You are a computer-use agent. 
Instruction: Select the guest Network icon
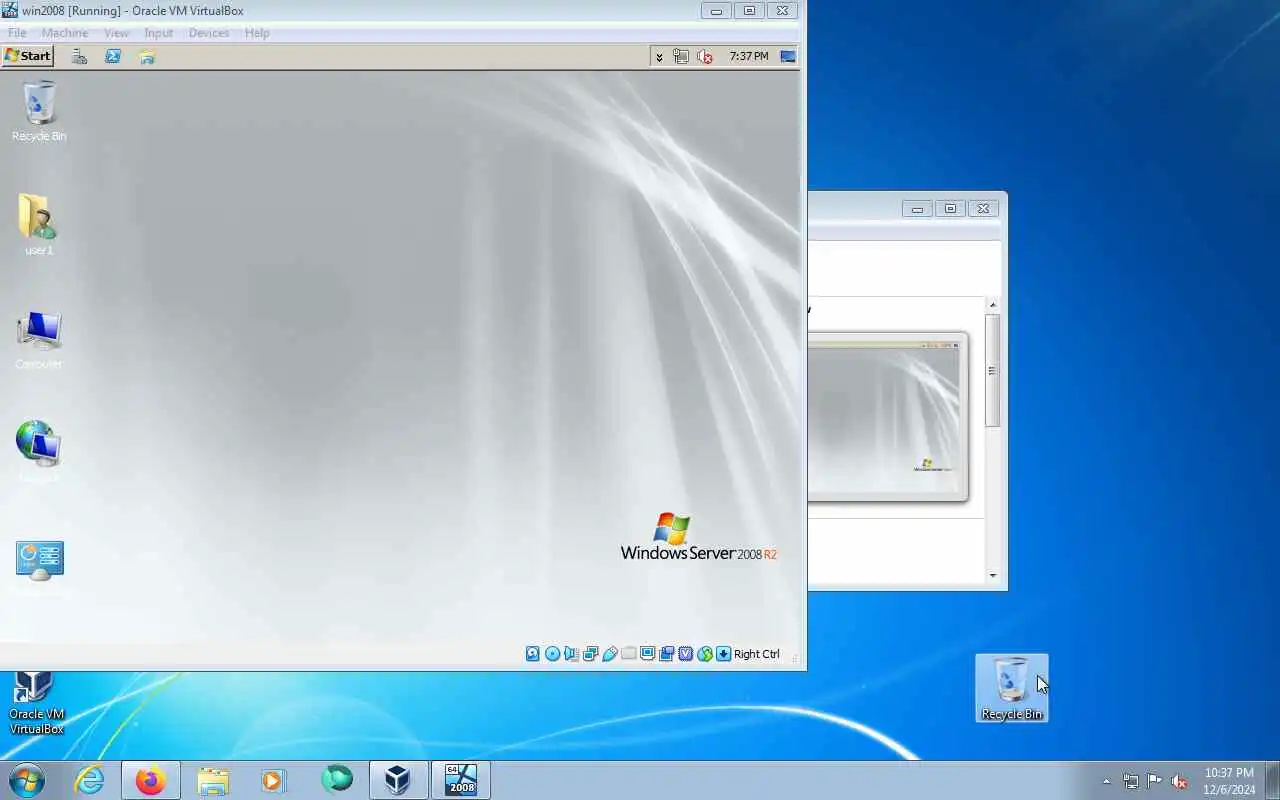click(x=39, y=452)
